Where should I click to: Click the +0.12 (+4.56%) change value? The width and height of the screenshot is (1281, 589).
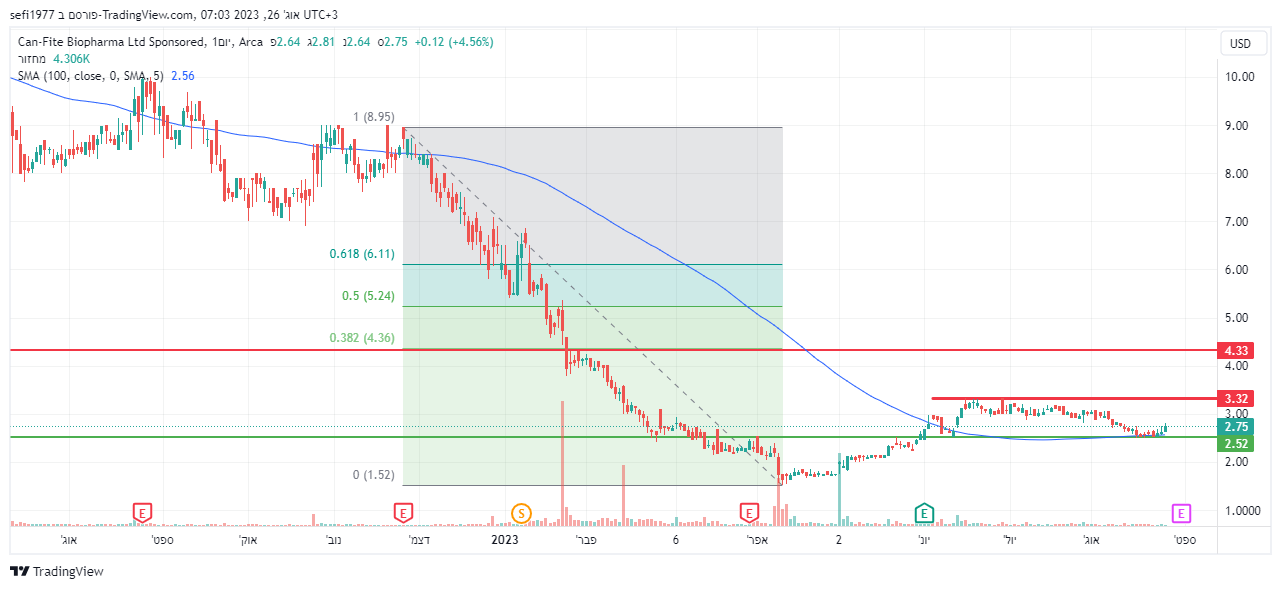click(x=455, y=42)
